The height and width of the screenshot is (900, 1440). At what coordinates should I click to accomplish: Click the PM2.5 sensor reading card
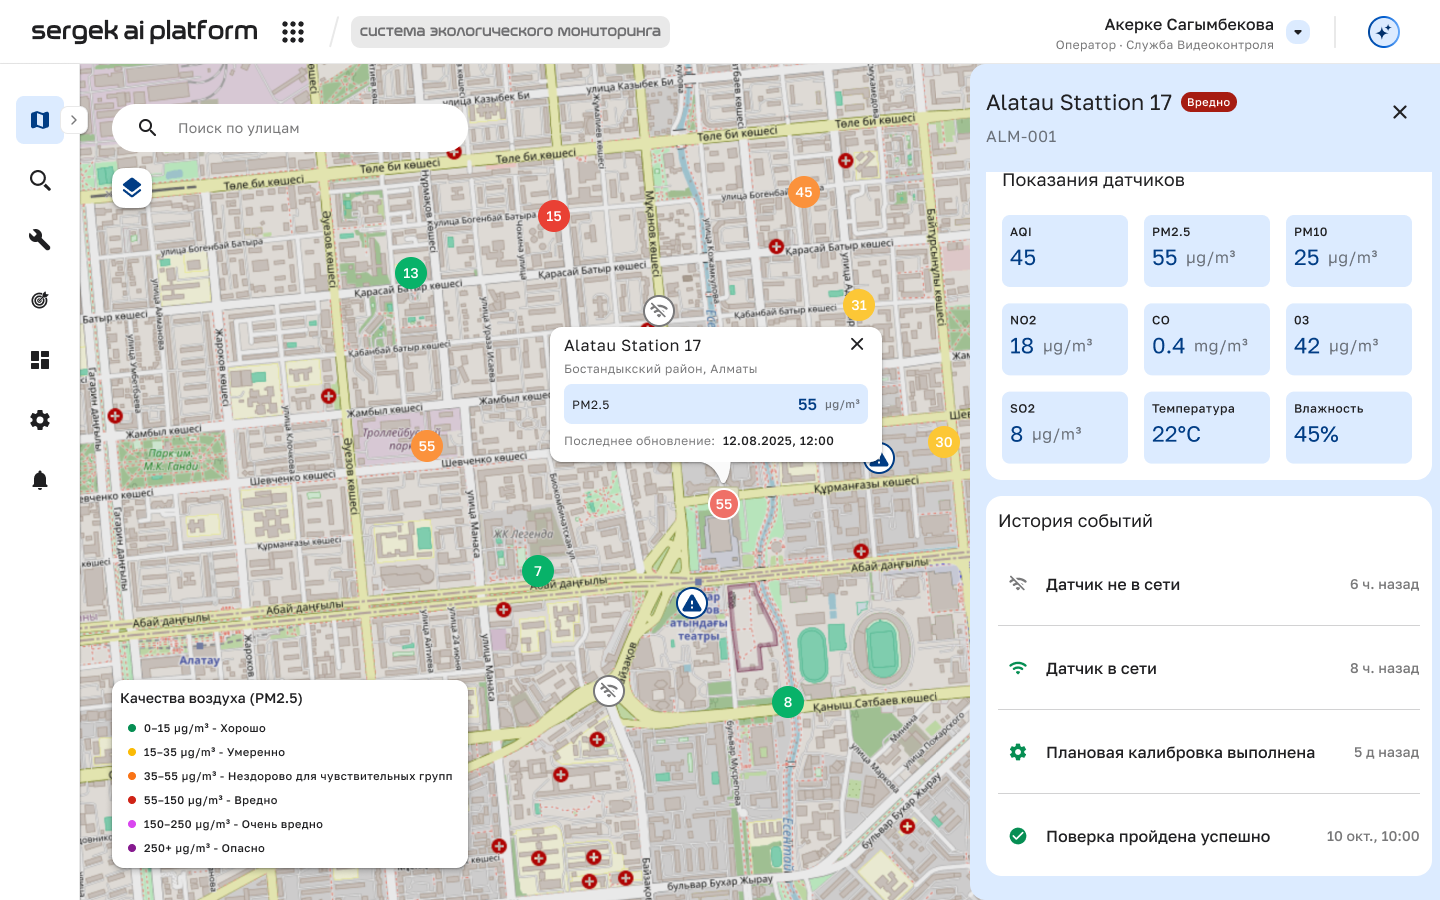click(x=1206, y=251)
